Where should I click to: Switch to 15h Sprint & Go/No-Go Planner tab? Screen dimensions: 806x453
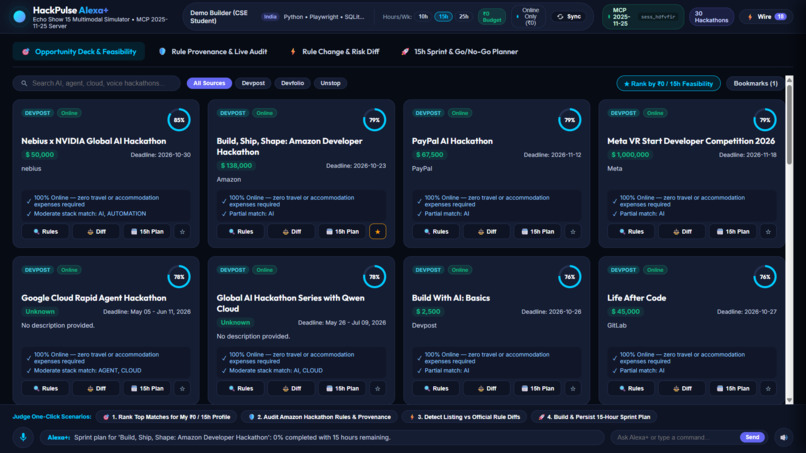click(460, 51)
